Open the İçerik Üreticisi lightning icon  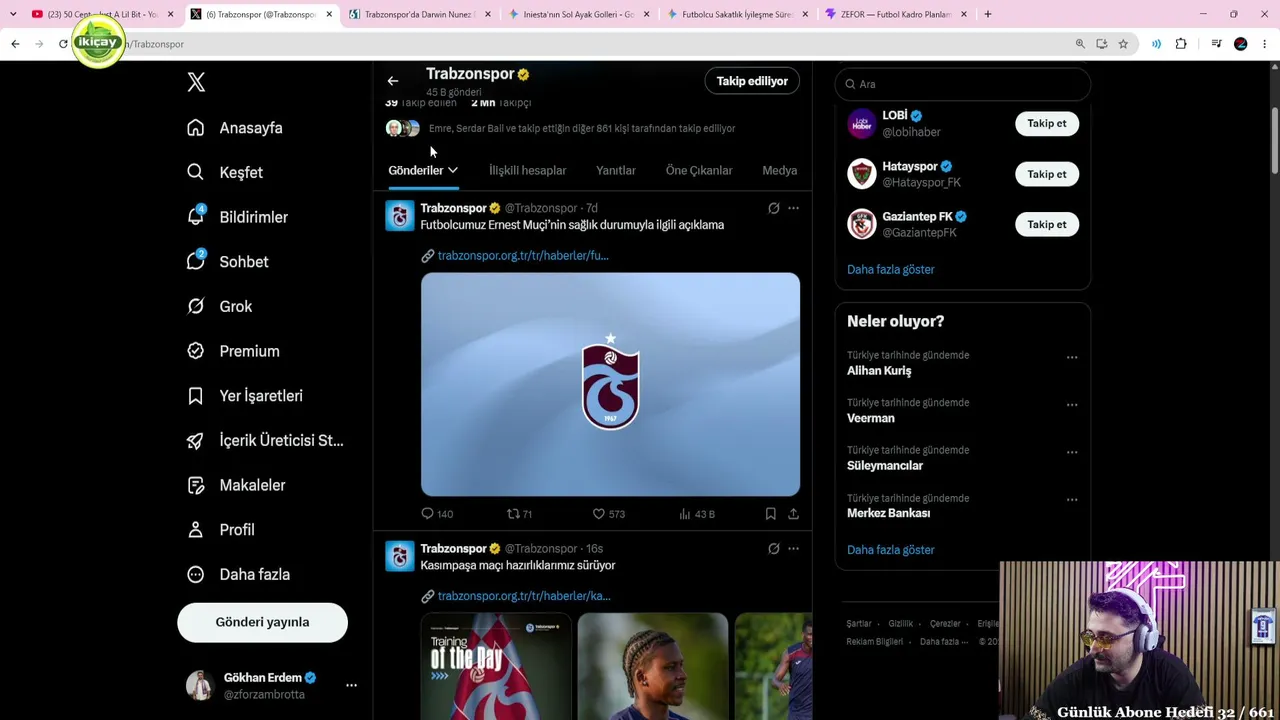click(196, 440)
